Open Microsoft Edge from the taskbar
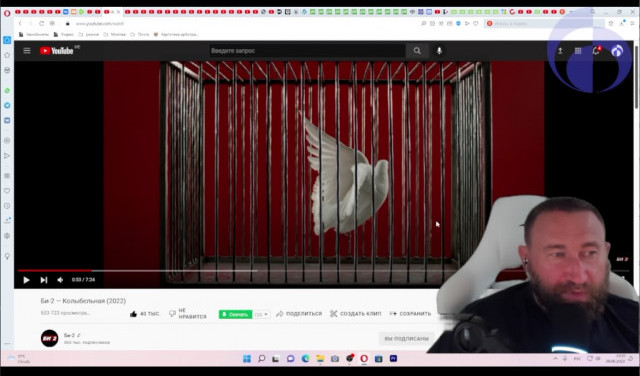The height and width of the screenshot is (376, 640). (x=305, y=358)
